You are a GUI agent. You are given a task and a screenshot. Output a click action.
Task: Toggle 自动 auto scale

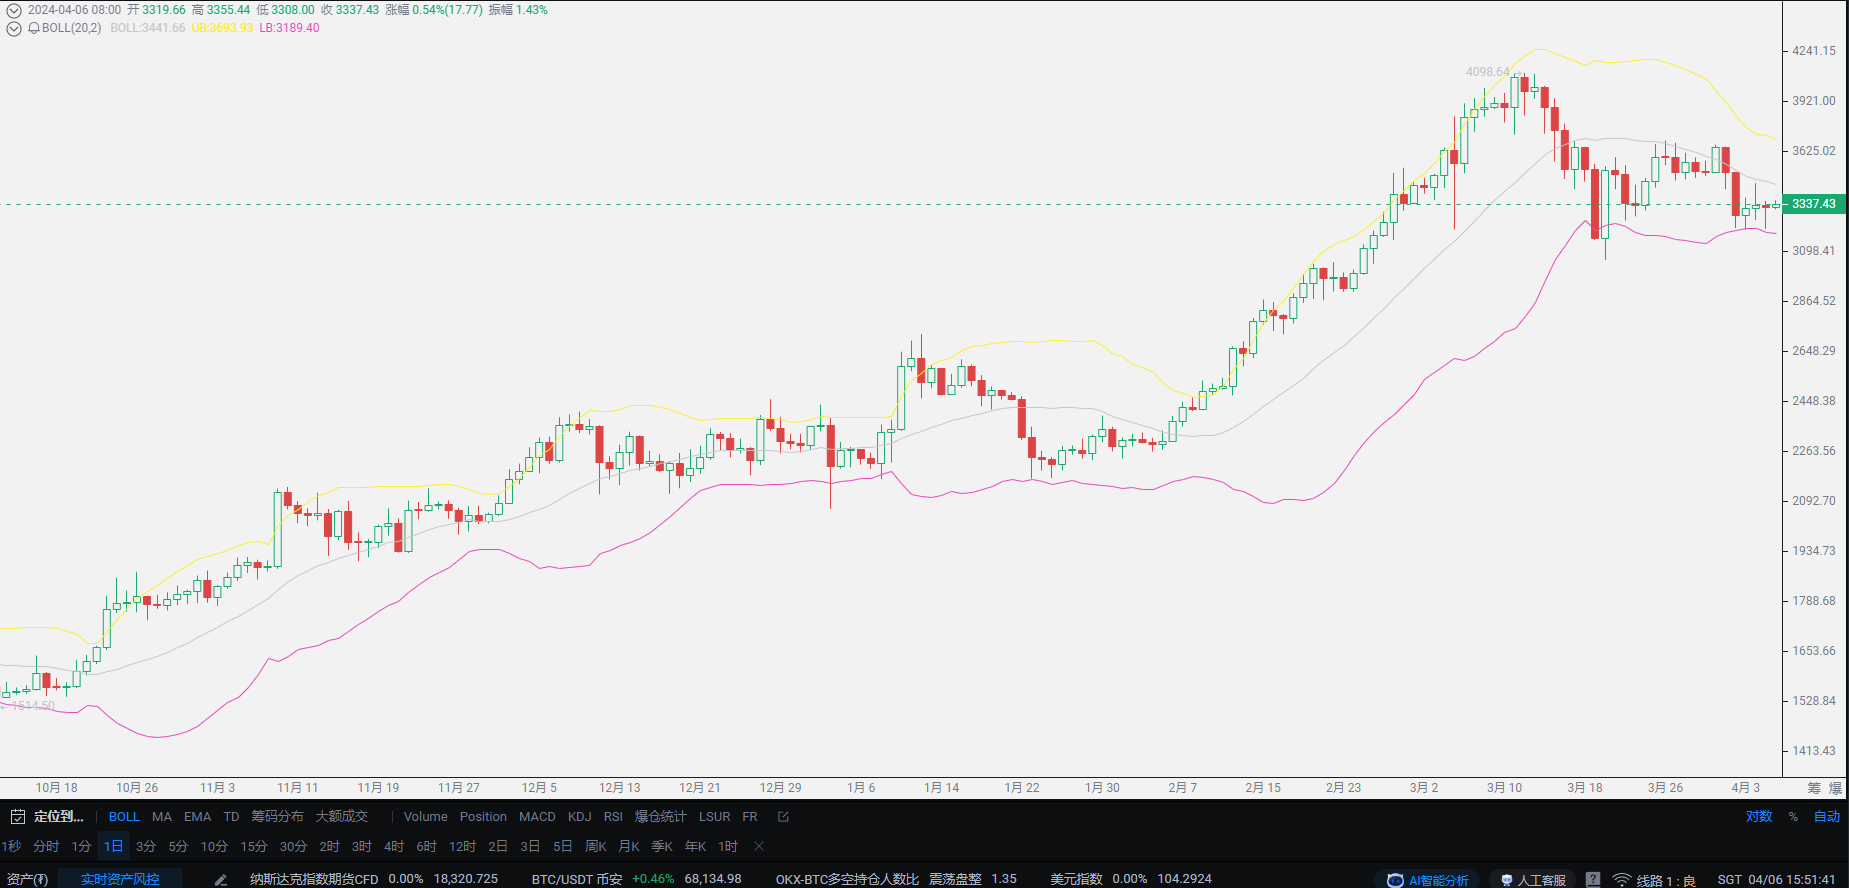click(1827, 817)
